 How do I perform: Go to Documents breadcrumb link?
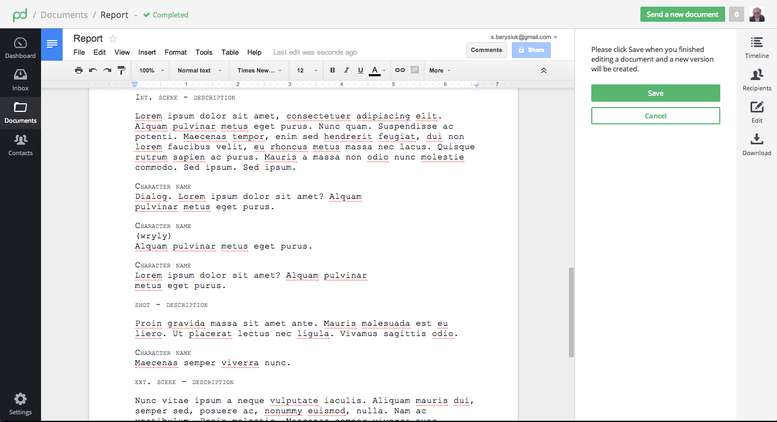64,15
